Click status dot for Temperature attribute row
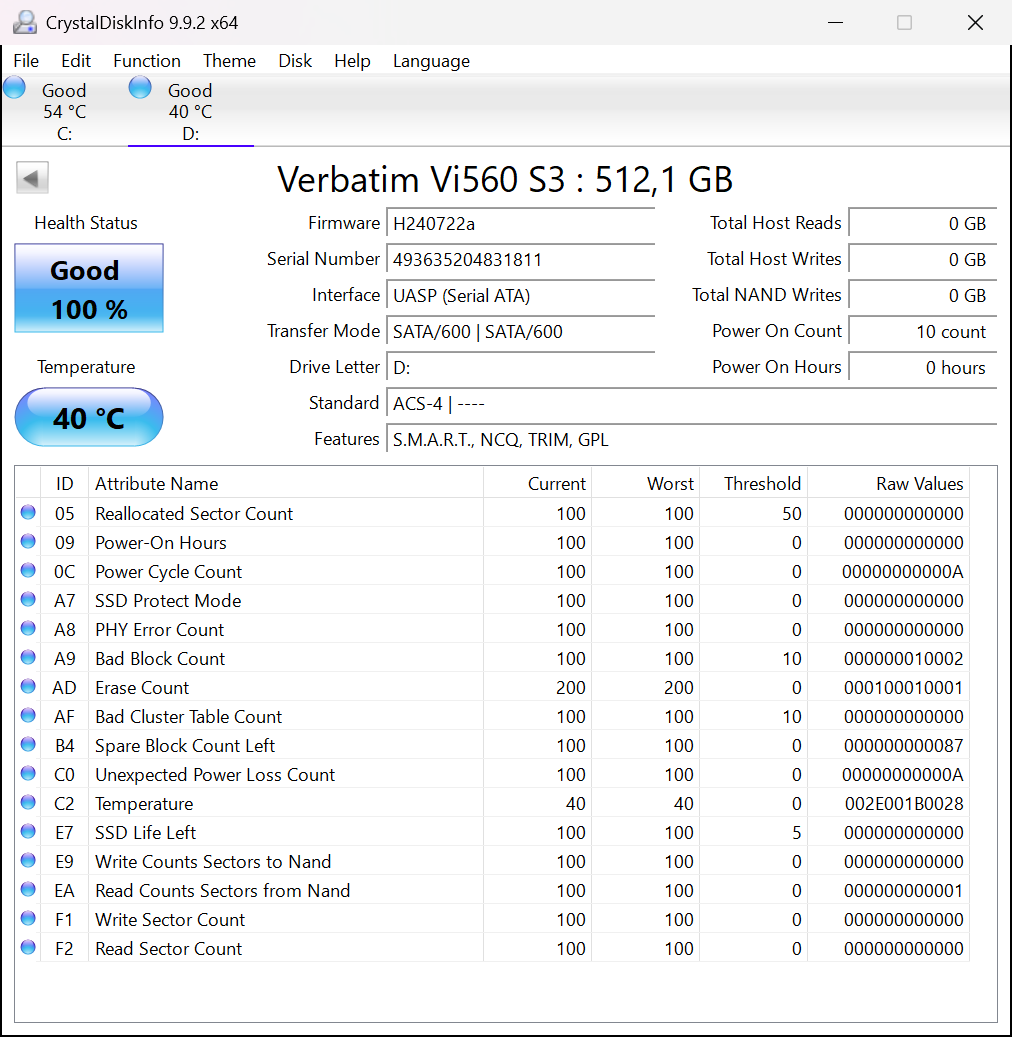 pos(28,803)
